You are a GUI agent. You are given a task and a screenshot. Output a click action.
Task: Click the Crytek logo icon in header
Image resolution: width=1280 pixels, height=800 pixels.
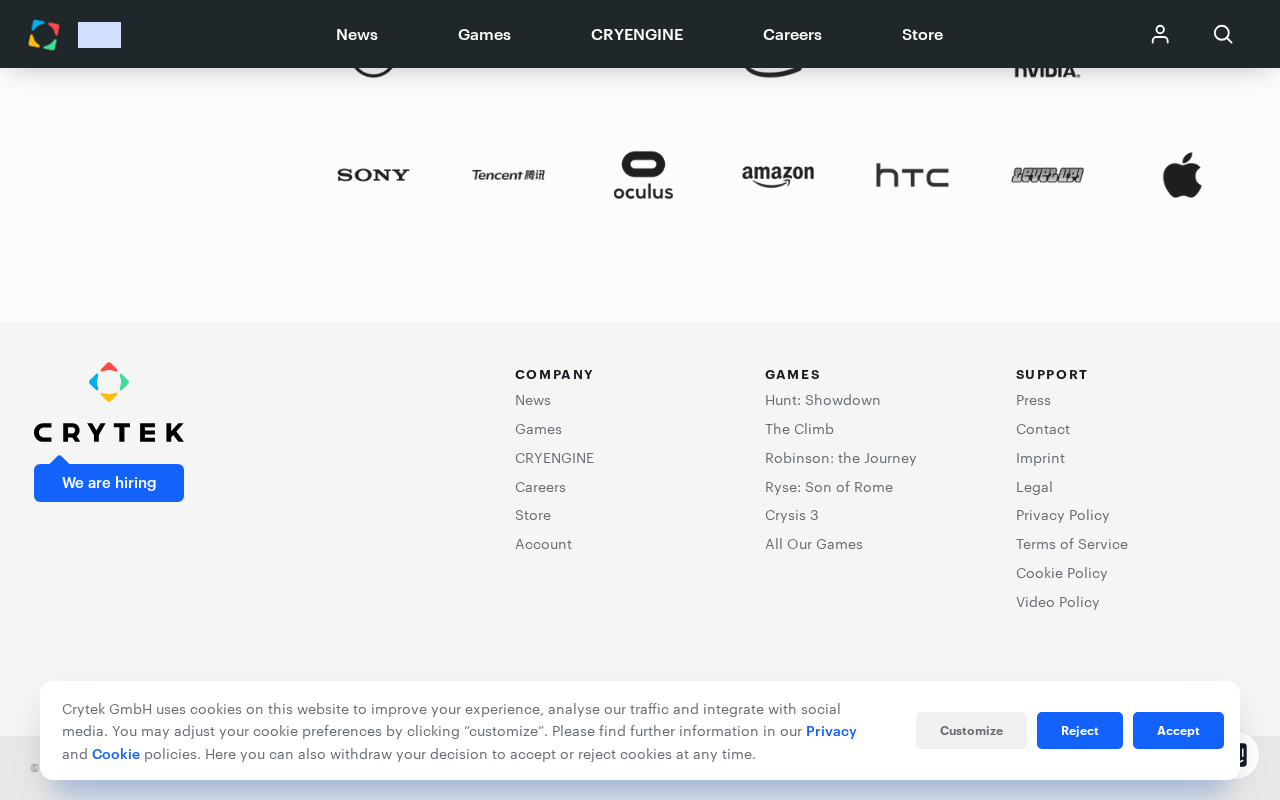(44, 35)
